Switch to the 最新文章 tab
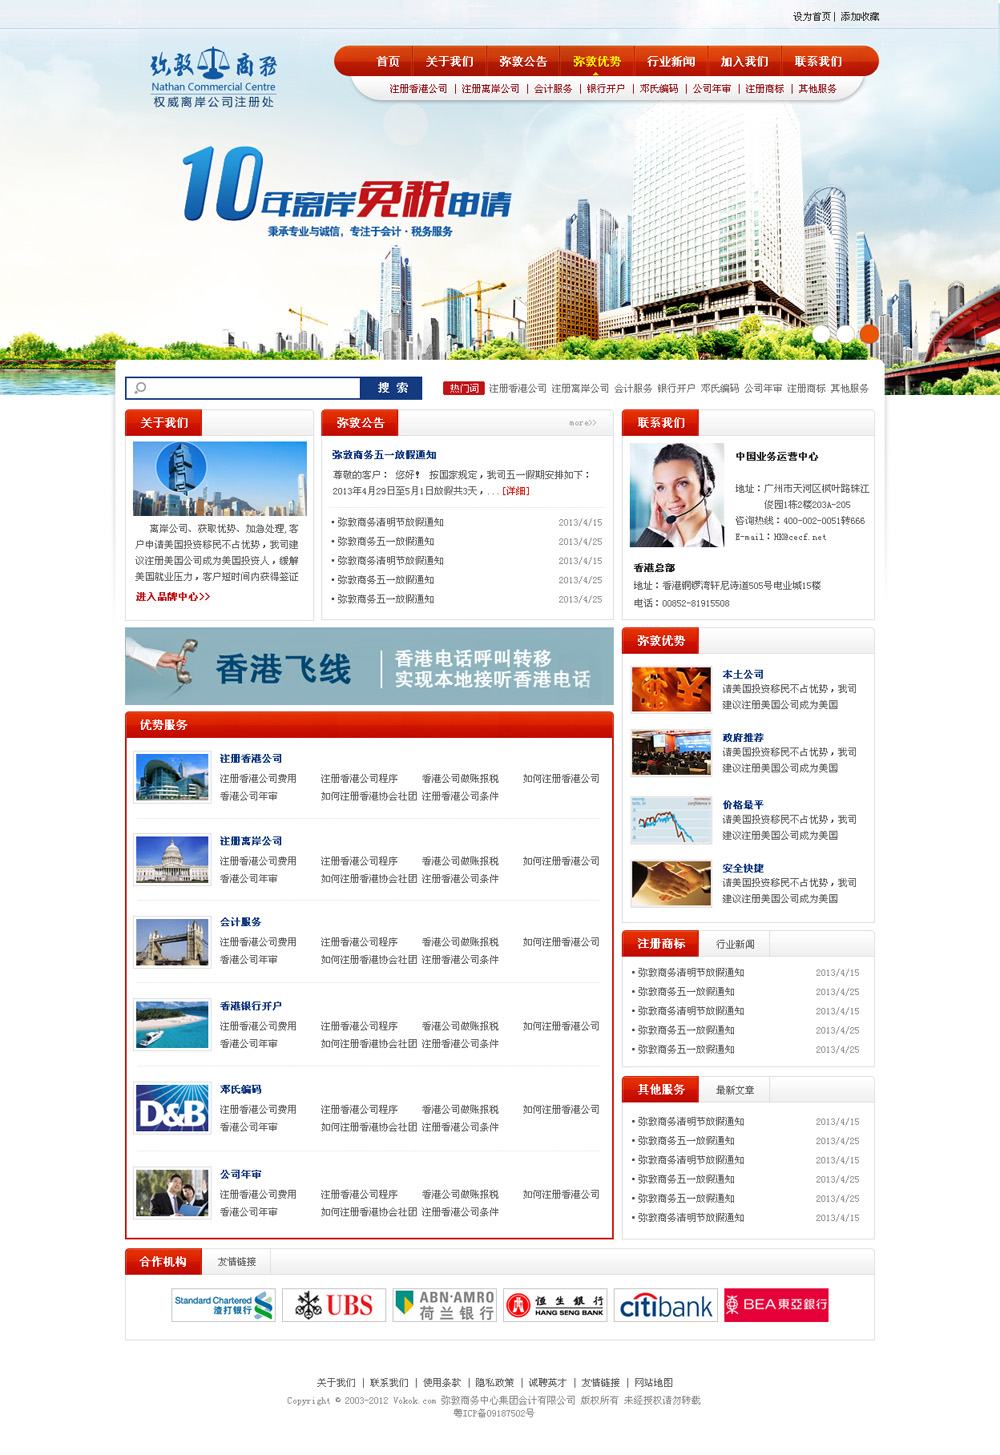This screenshot has width=1000, height=1455. [736, 1089]
